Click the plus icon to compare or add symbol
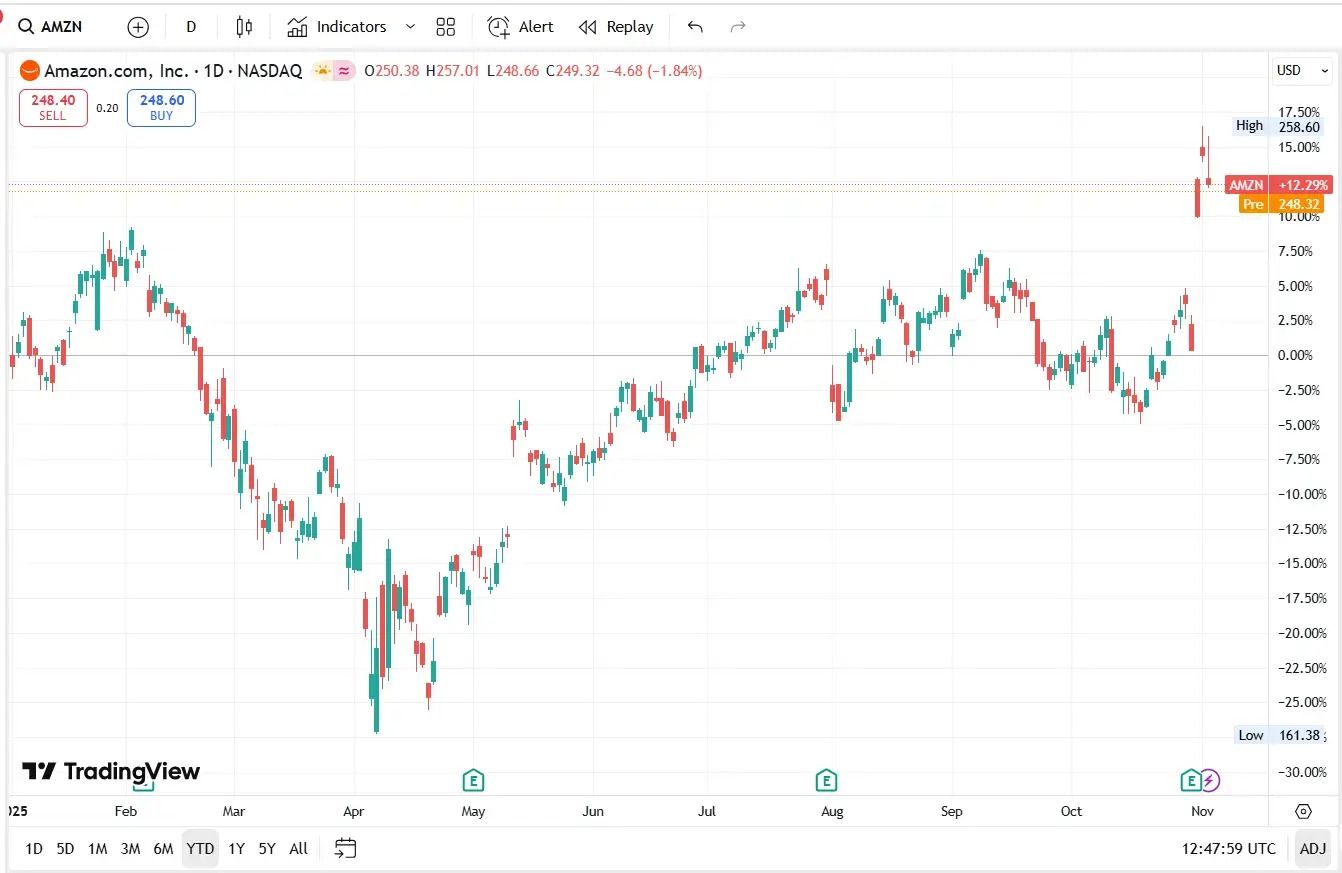This screenshot has width=1342, height=873. click(x=138, y=27)
